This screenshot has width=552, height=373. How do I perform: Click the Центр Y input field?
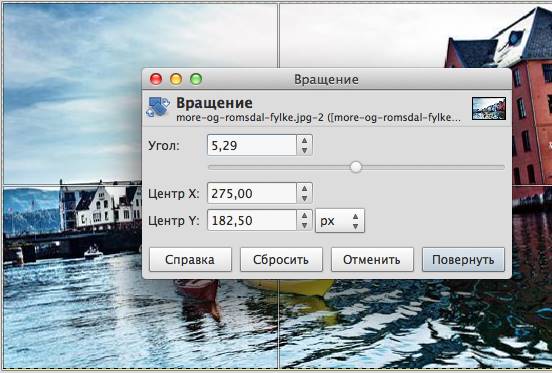[x=252, y=220]
